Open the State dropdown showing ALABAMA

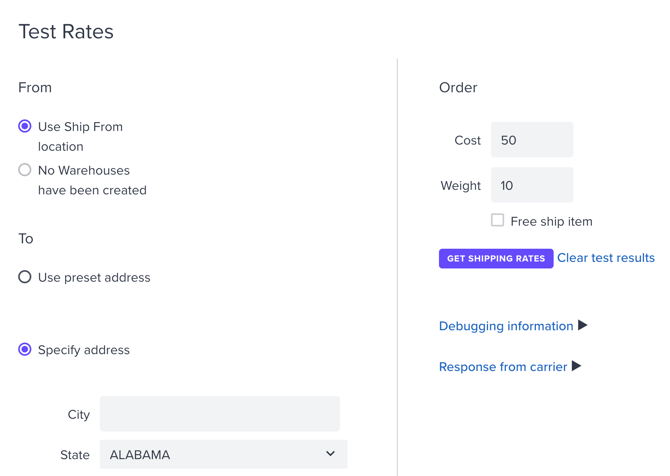pos(223,454)
